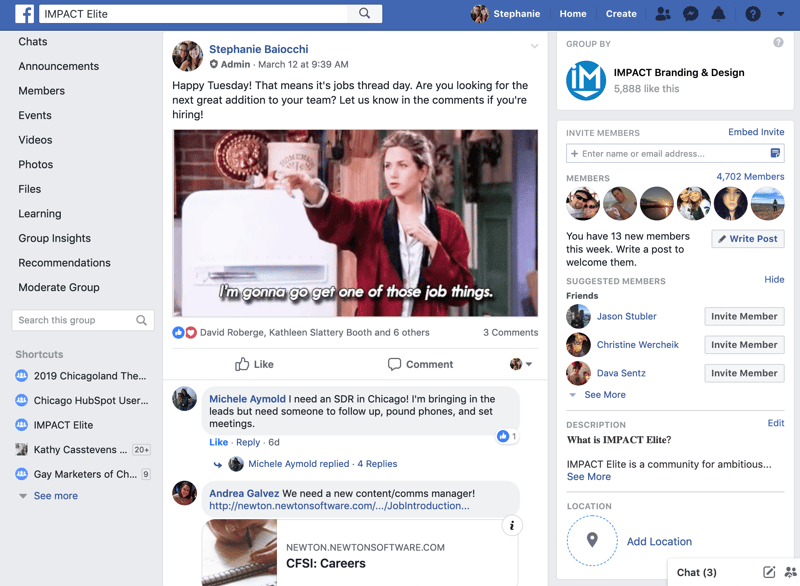Reply to Michele Aymold's comment
Image resolution: width=800 pixels, height=586 pixels.
pos(248,442)
